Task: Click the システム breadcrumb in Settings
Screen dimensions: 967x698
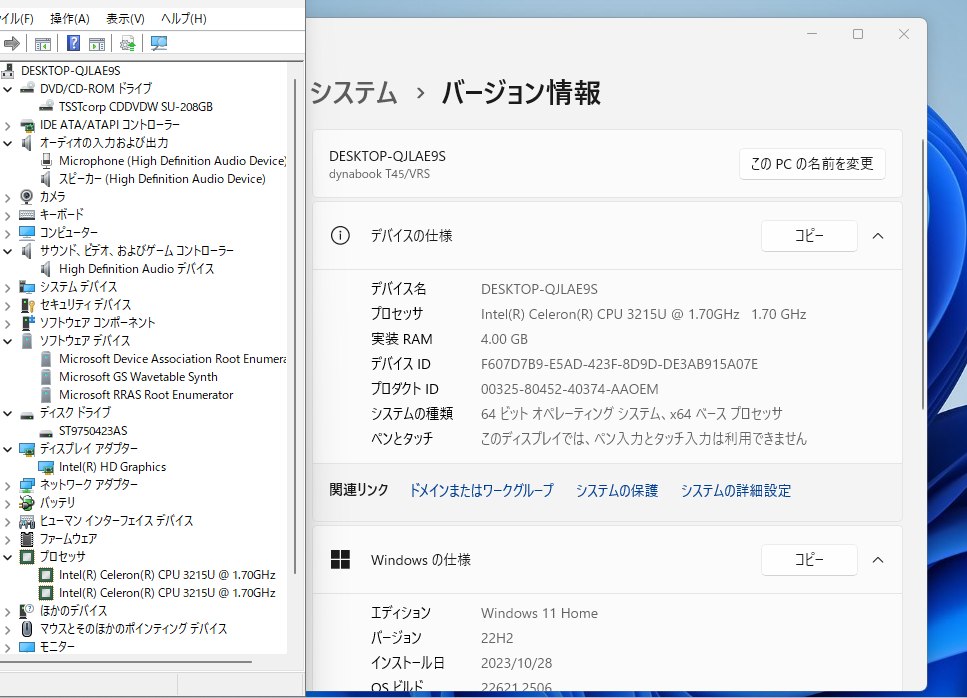Action: pyautogui.click(x=353, y=92)
